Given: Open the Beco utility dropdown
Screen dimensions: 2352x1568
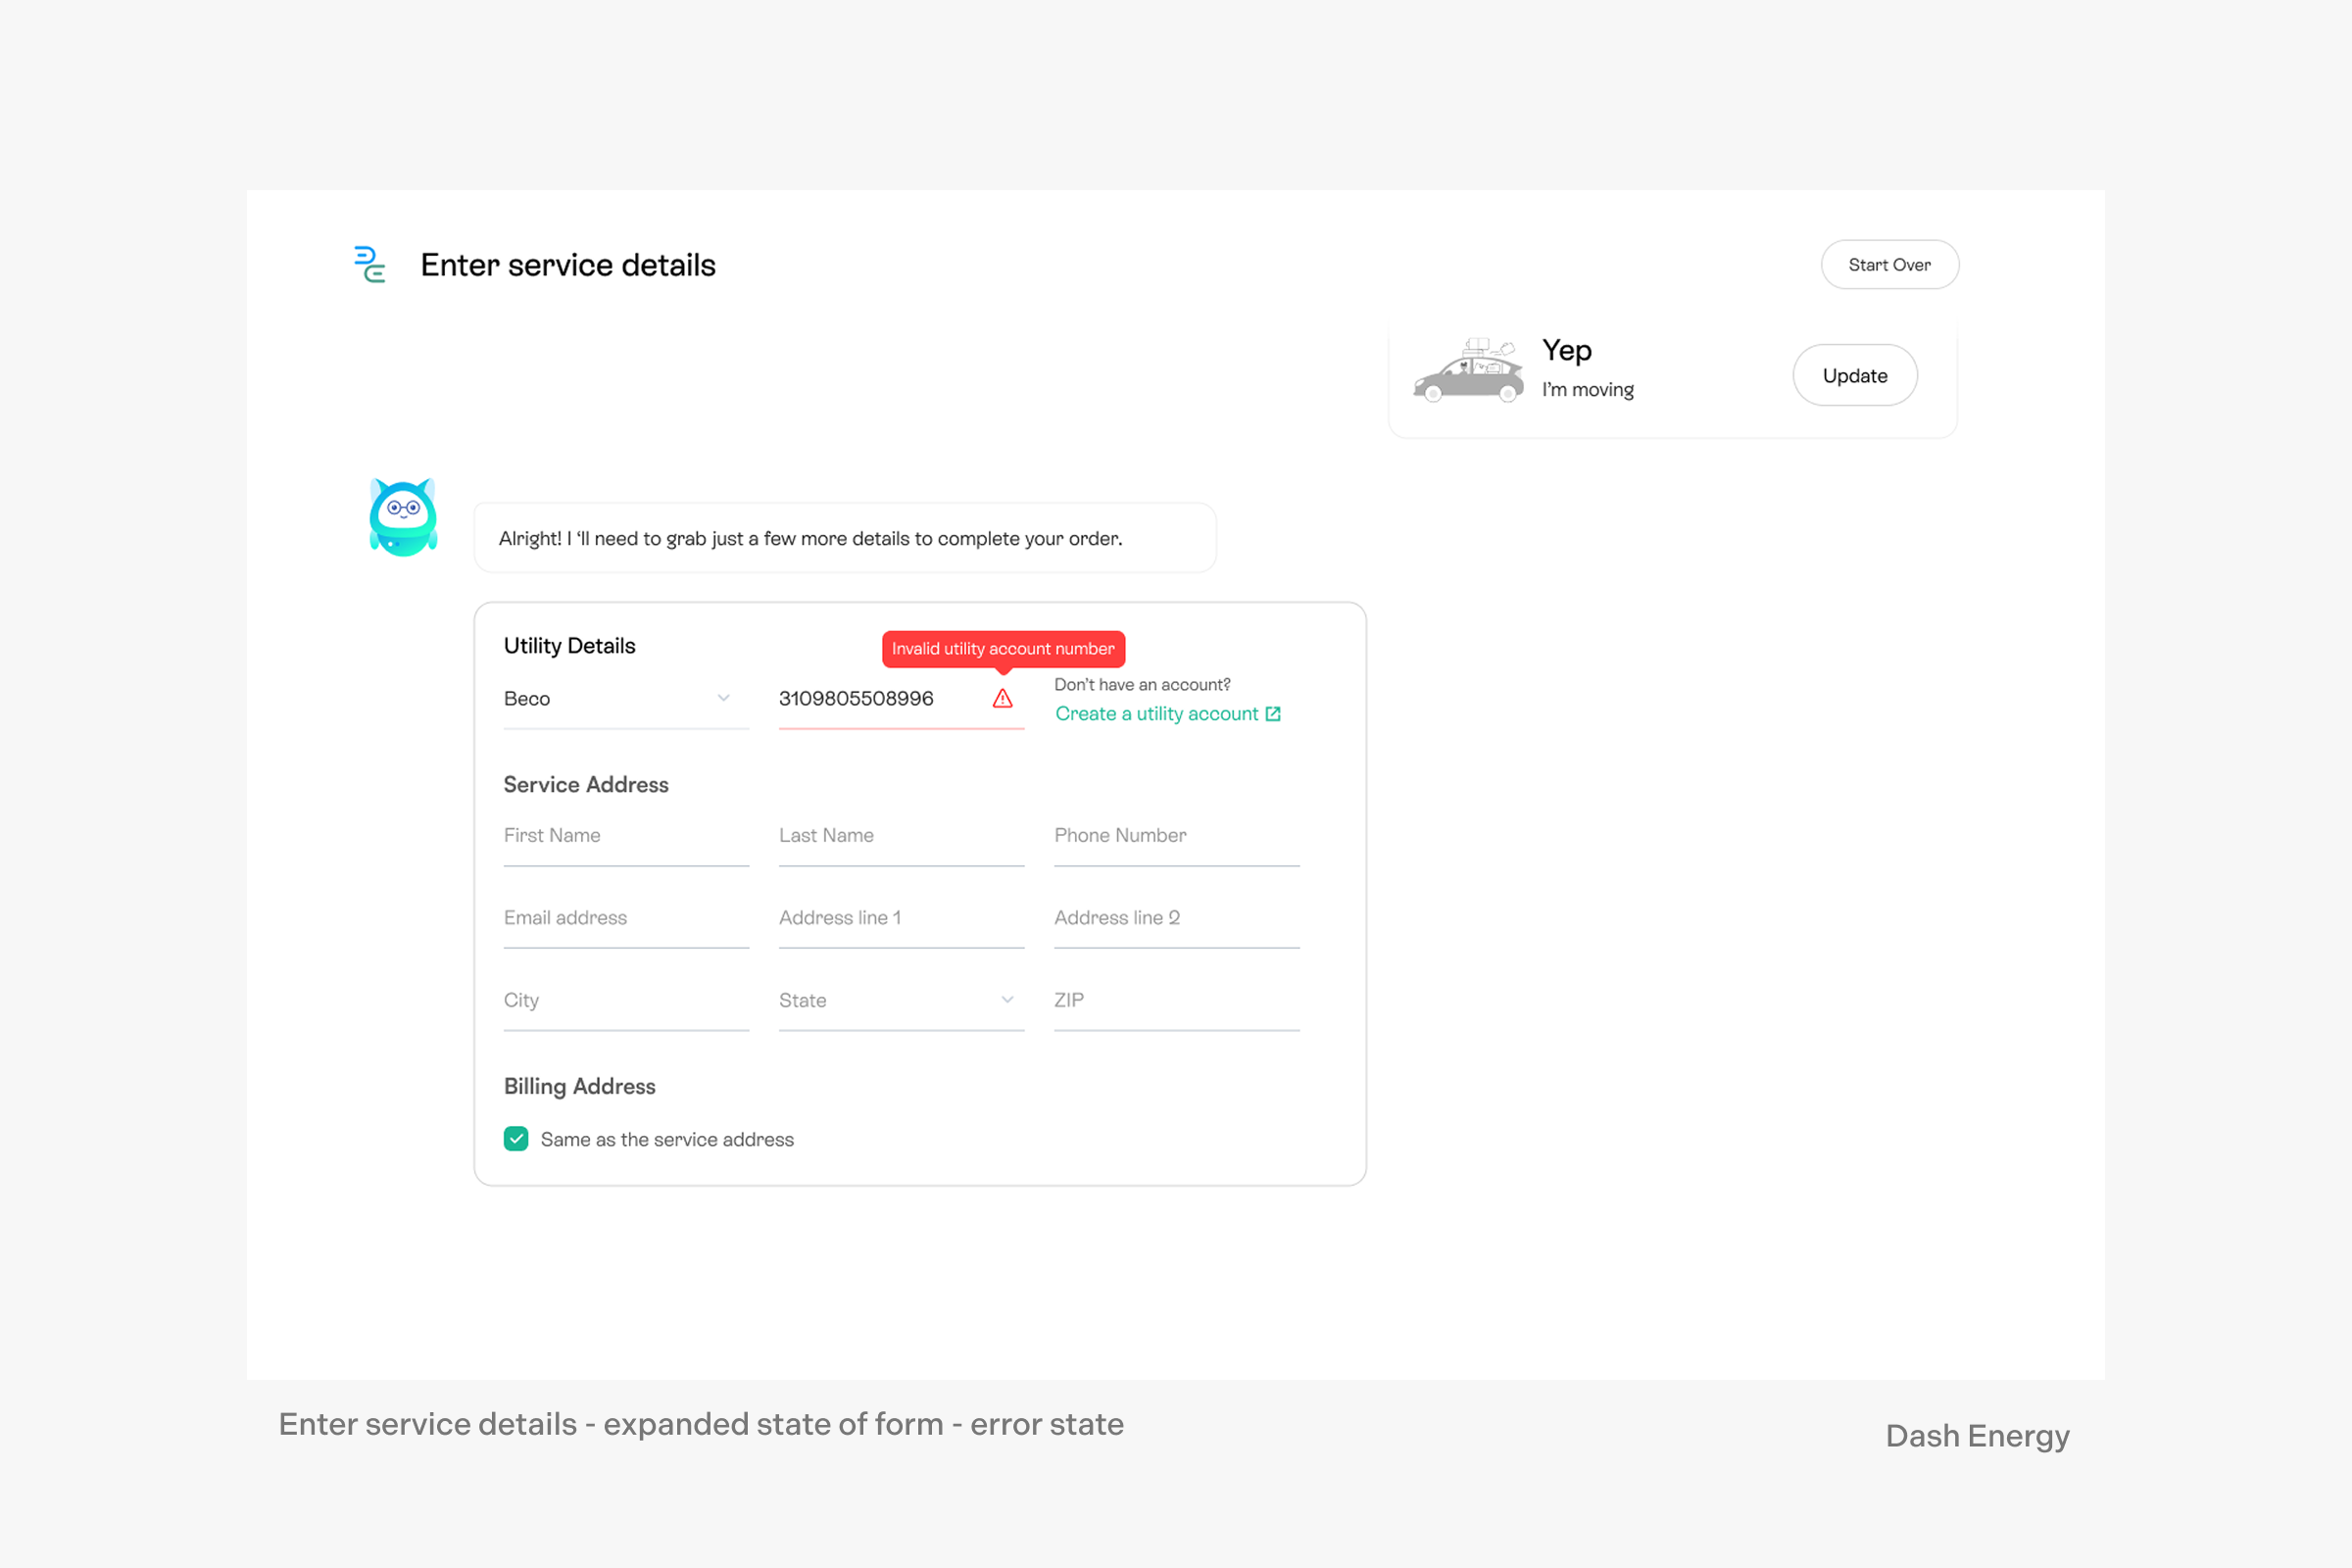Looking at the screenshot, I should (x=625, y=699).
